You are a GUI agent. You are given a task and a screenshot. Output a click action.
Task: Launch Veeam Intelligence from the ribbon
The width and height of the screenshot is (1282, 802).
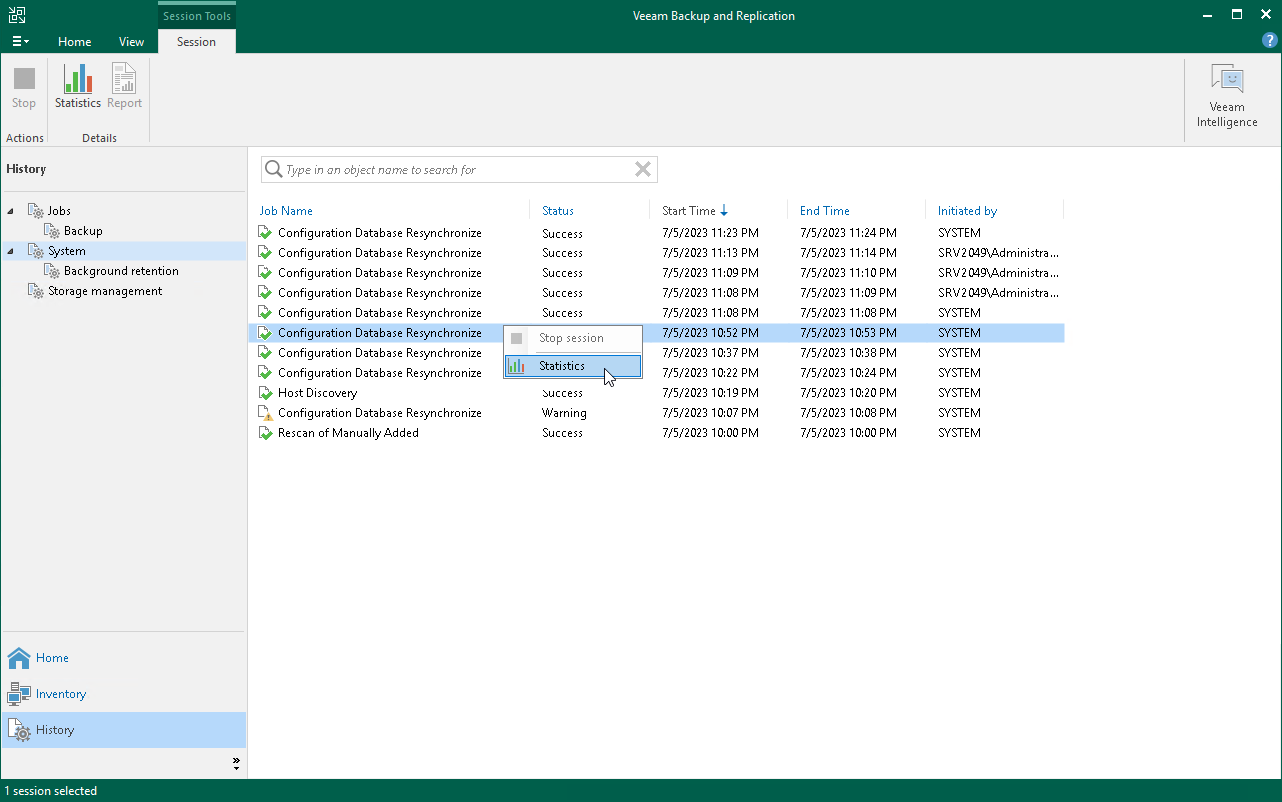(1227, 96)
